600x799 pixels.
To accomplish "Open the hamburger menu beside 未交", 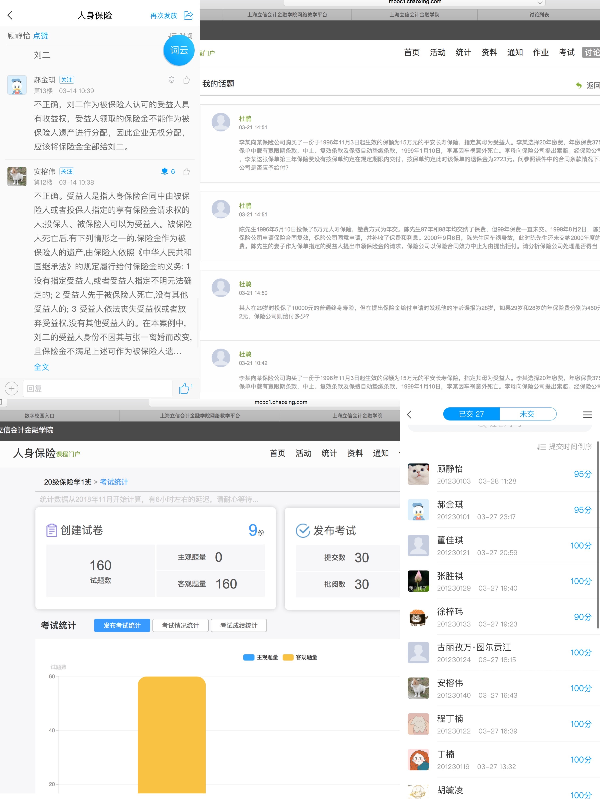I will coord(587,414).
